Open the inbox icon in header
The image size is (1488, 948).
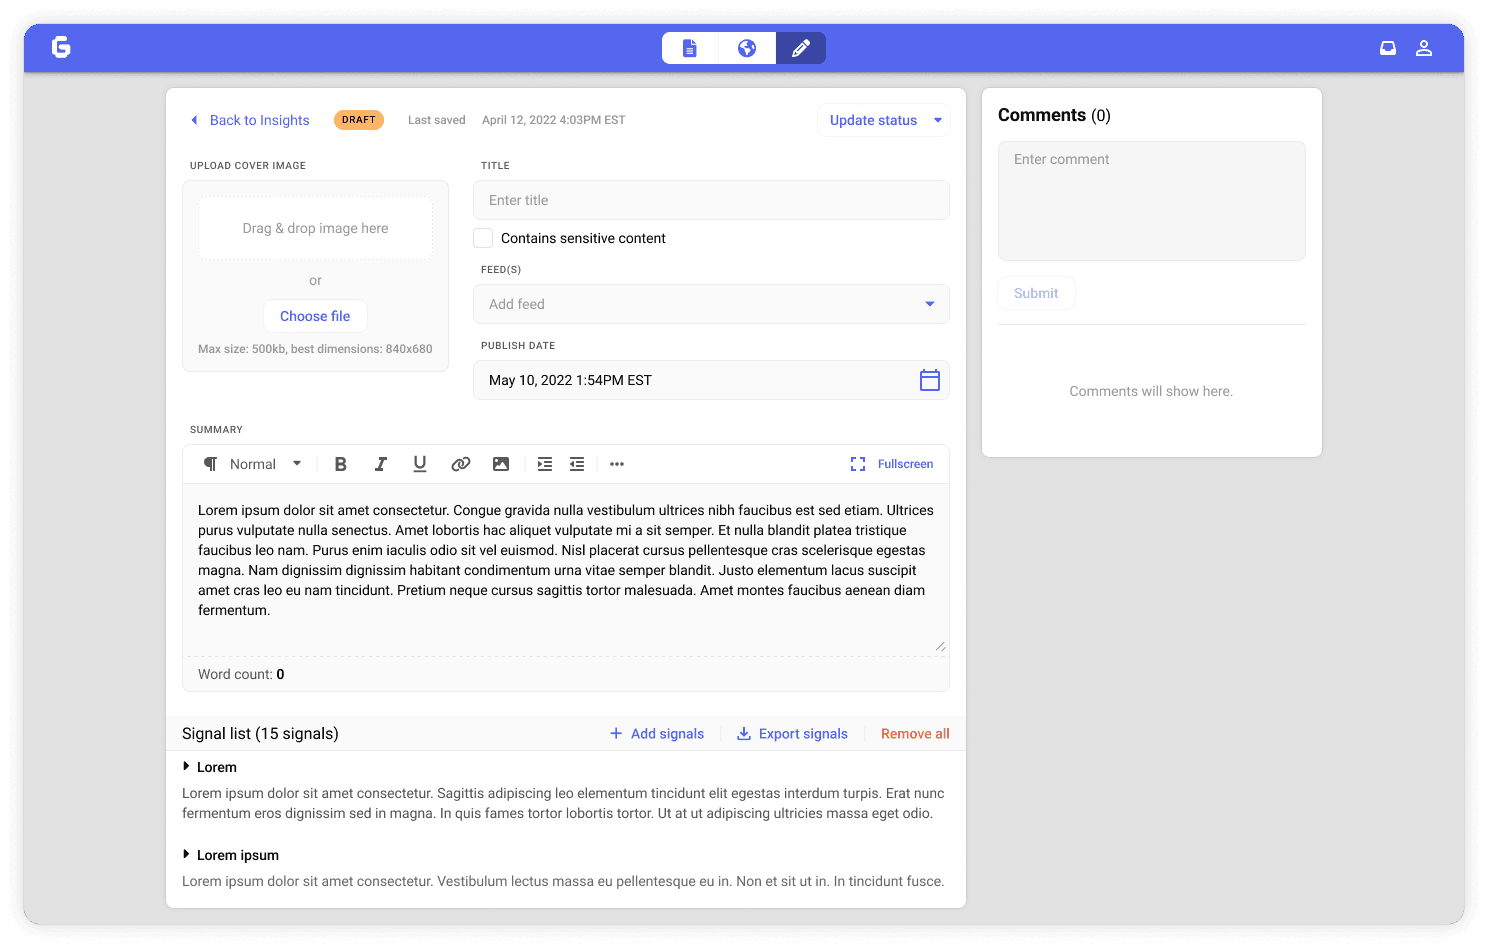pos(1388,48)
